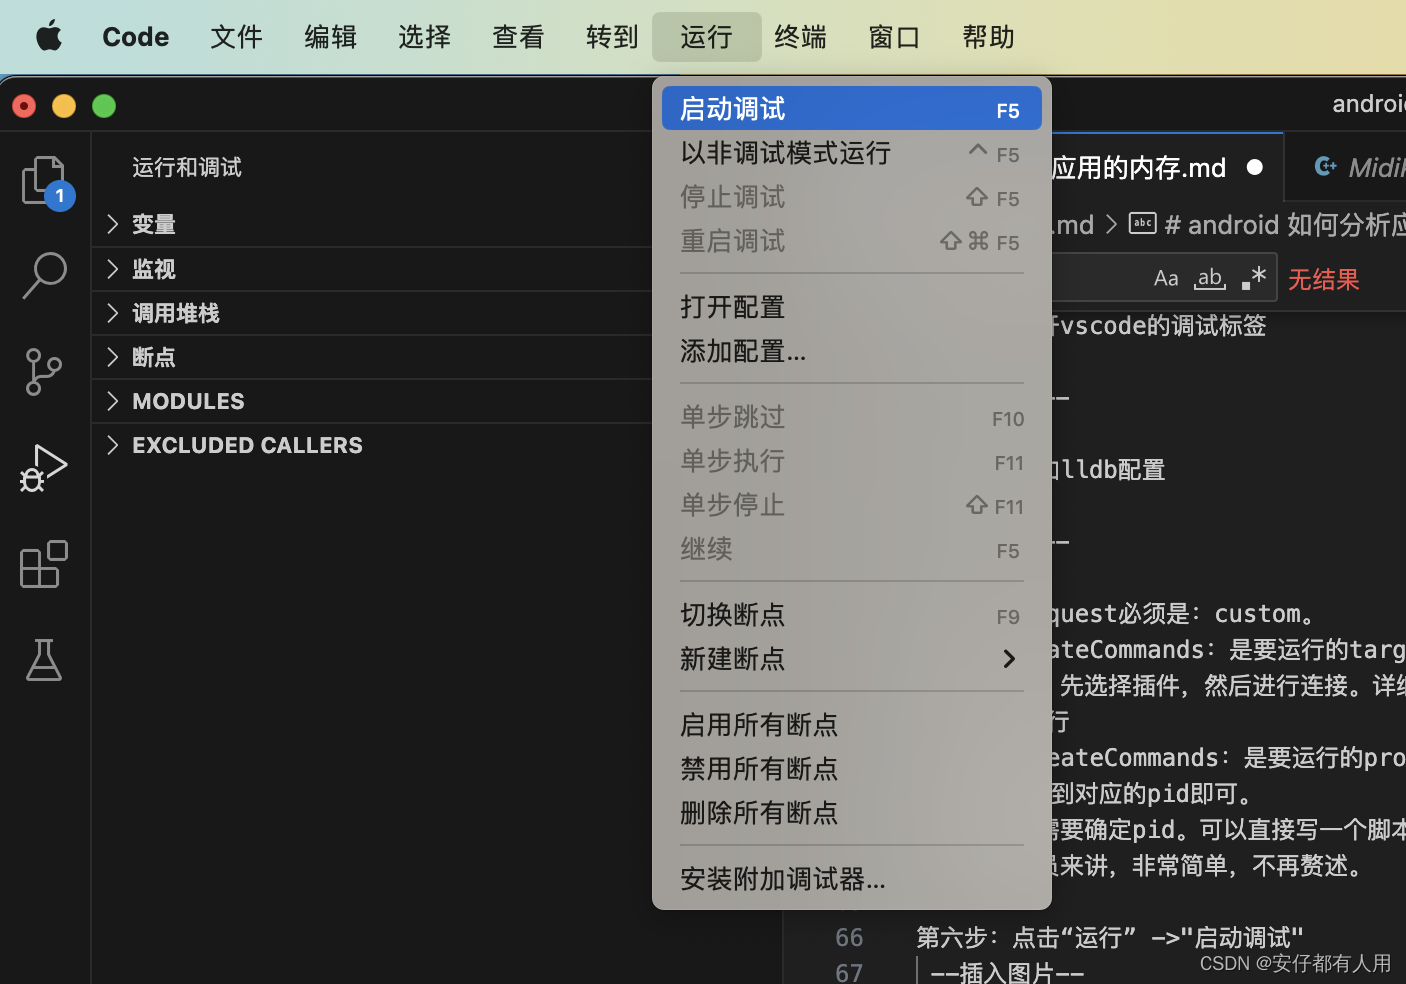Screen dimensions: 1406x984
Task: Toggle Match Whole Word in find widget
Action: tap(1210, 278)
